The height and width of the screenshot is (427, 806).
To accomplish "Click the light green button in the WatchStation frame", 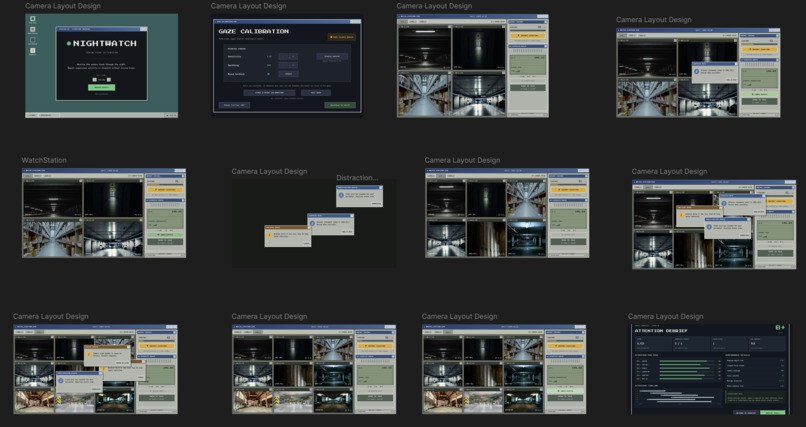I will [165, 235].
